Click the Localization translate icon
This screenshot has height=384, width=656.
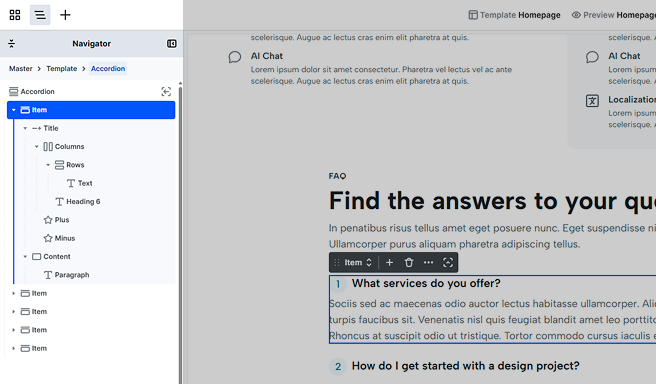592,101
